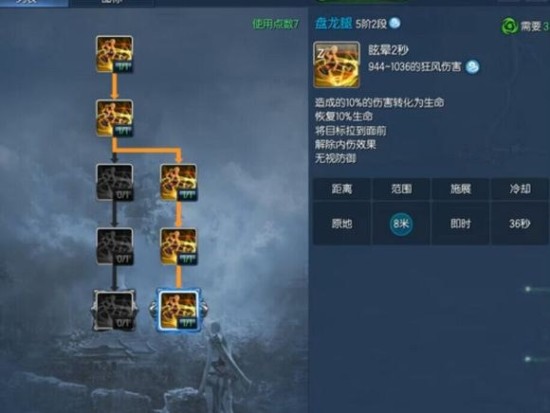Select the active orange fourth-tier skill node
Viewport: 550px width, 413px height.
[179, 246]
